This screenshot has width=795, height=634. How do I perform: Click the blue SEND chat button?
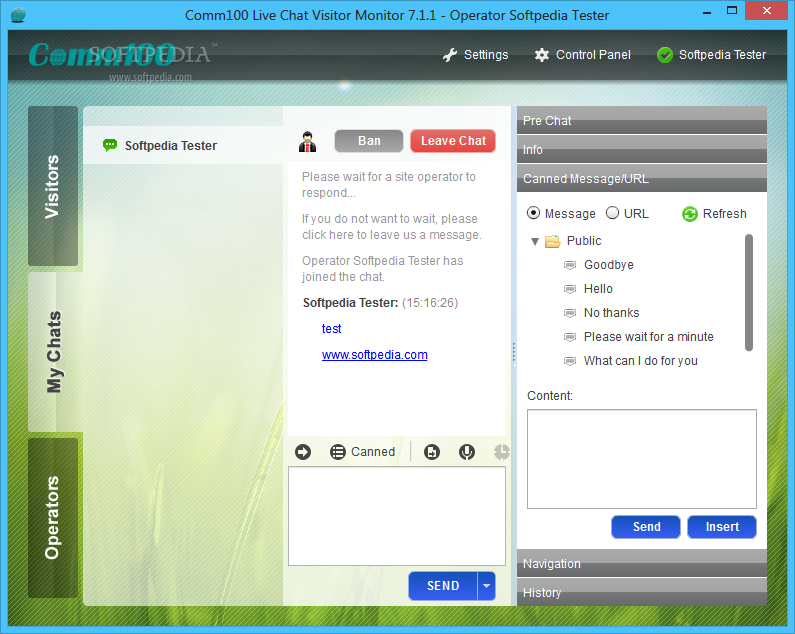coord(443,586)
